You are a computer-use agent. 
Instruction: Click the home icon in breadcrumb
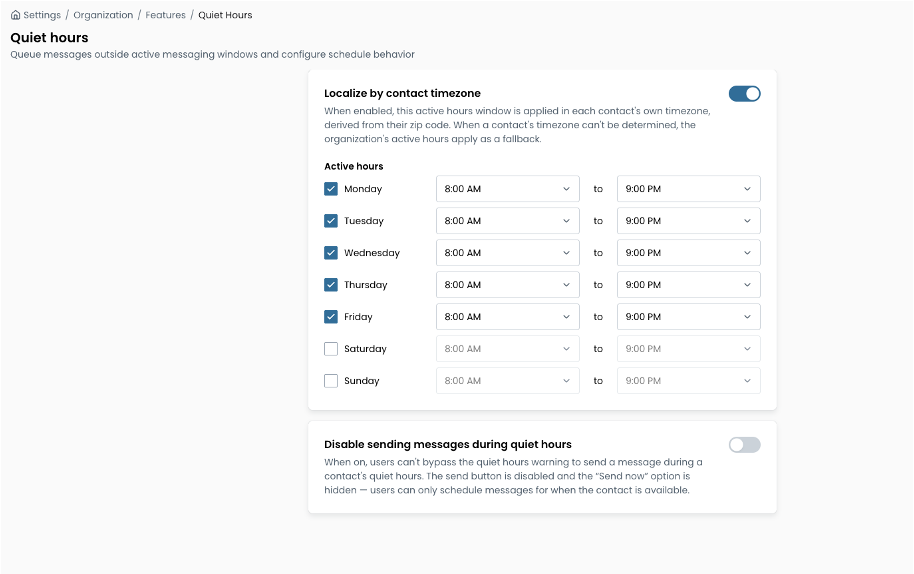15,15
